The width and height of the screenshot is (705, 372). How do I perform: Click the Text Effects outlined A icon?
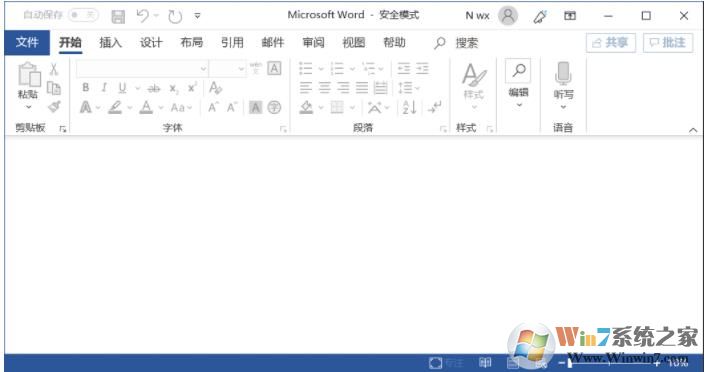85,108
